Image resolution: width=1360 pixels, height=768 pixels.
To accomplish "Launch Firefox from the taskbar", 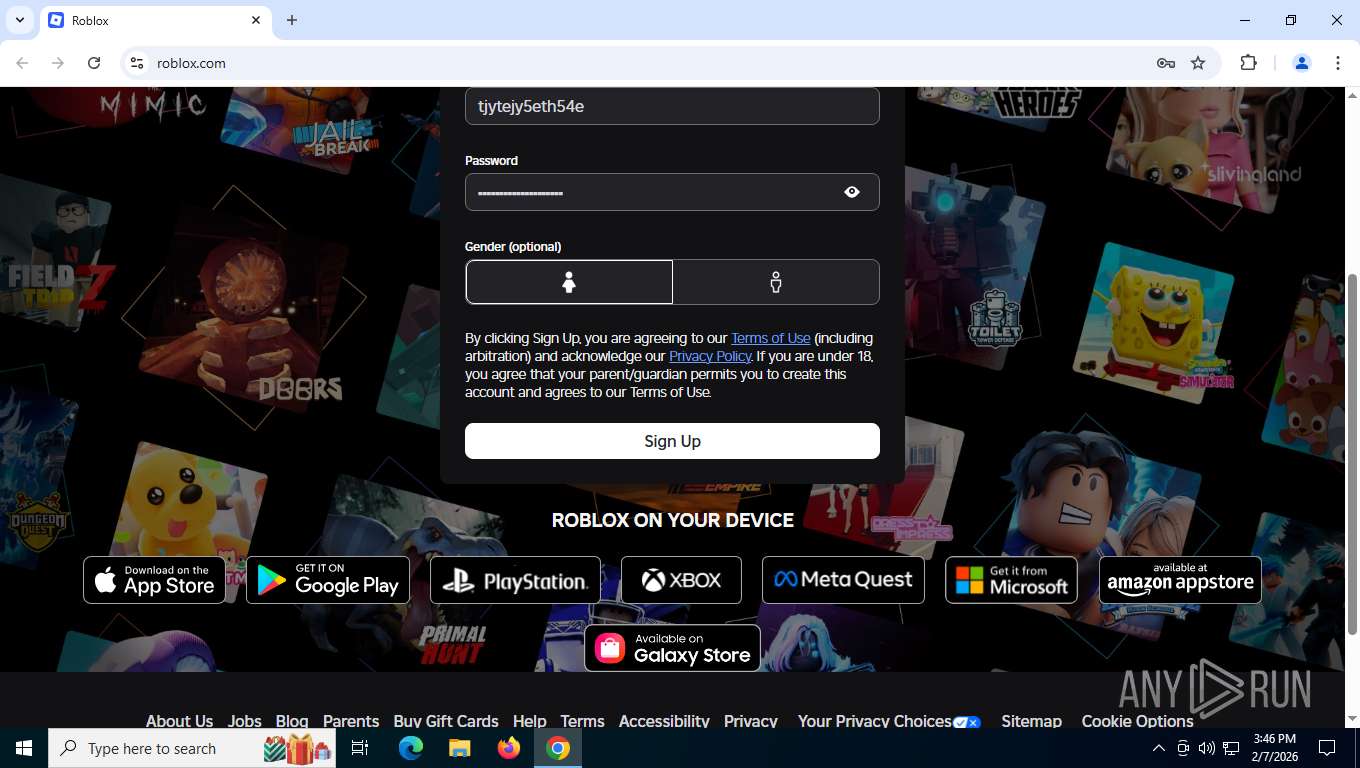I will [509, 748].
